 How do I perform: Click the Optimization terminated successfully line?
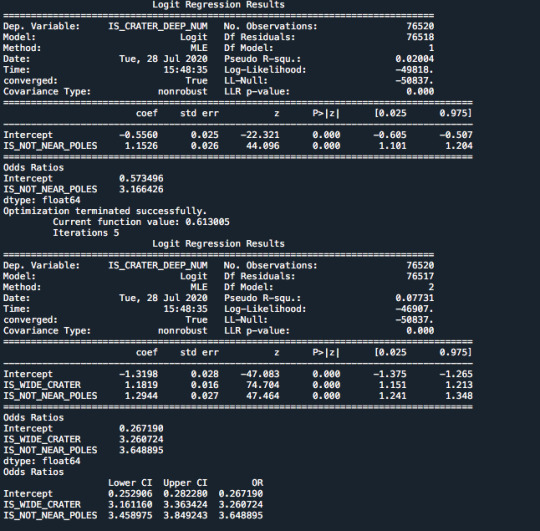point(105,211)
